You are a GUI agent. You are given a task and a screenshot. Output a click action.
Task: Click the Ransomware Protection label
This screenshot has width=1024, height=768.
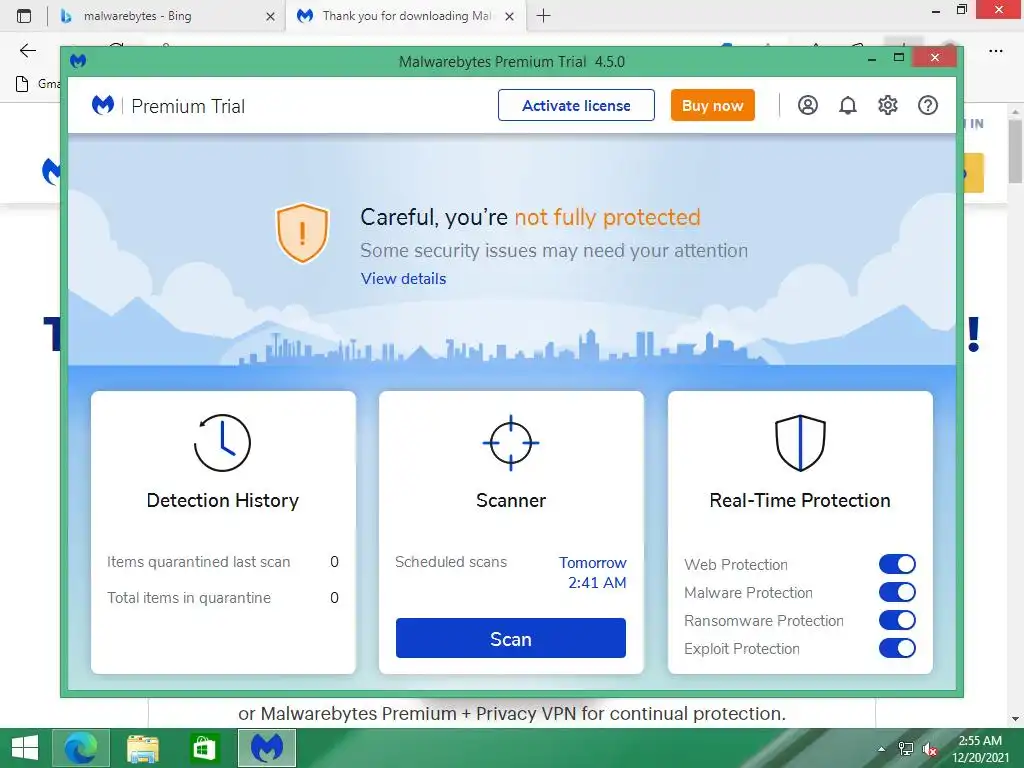[x=763, y=620]
